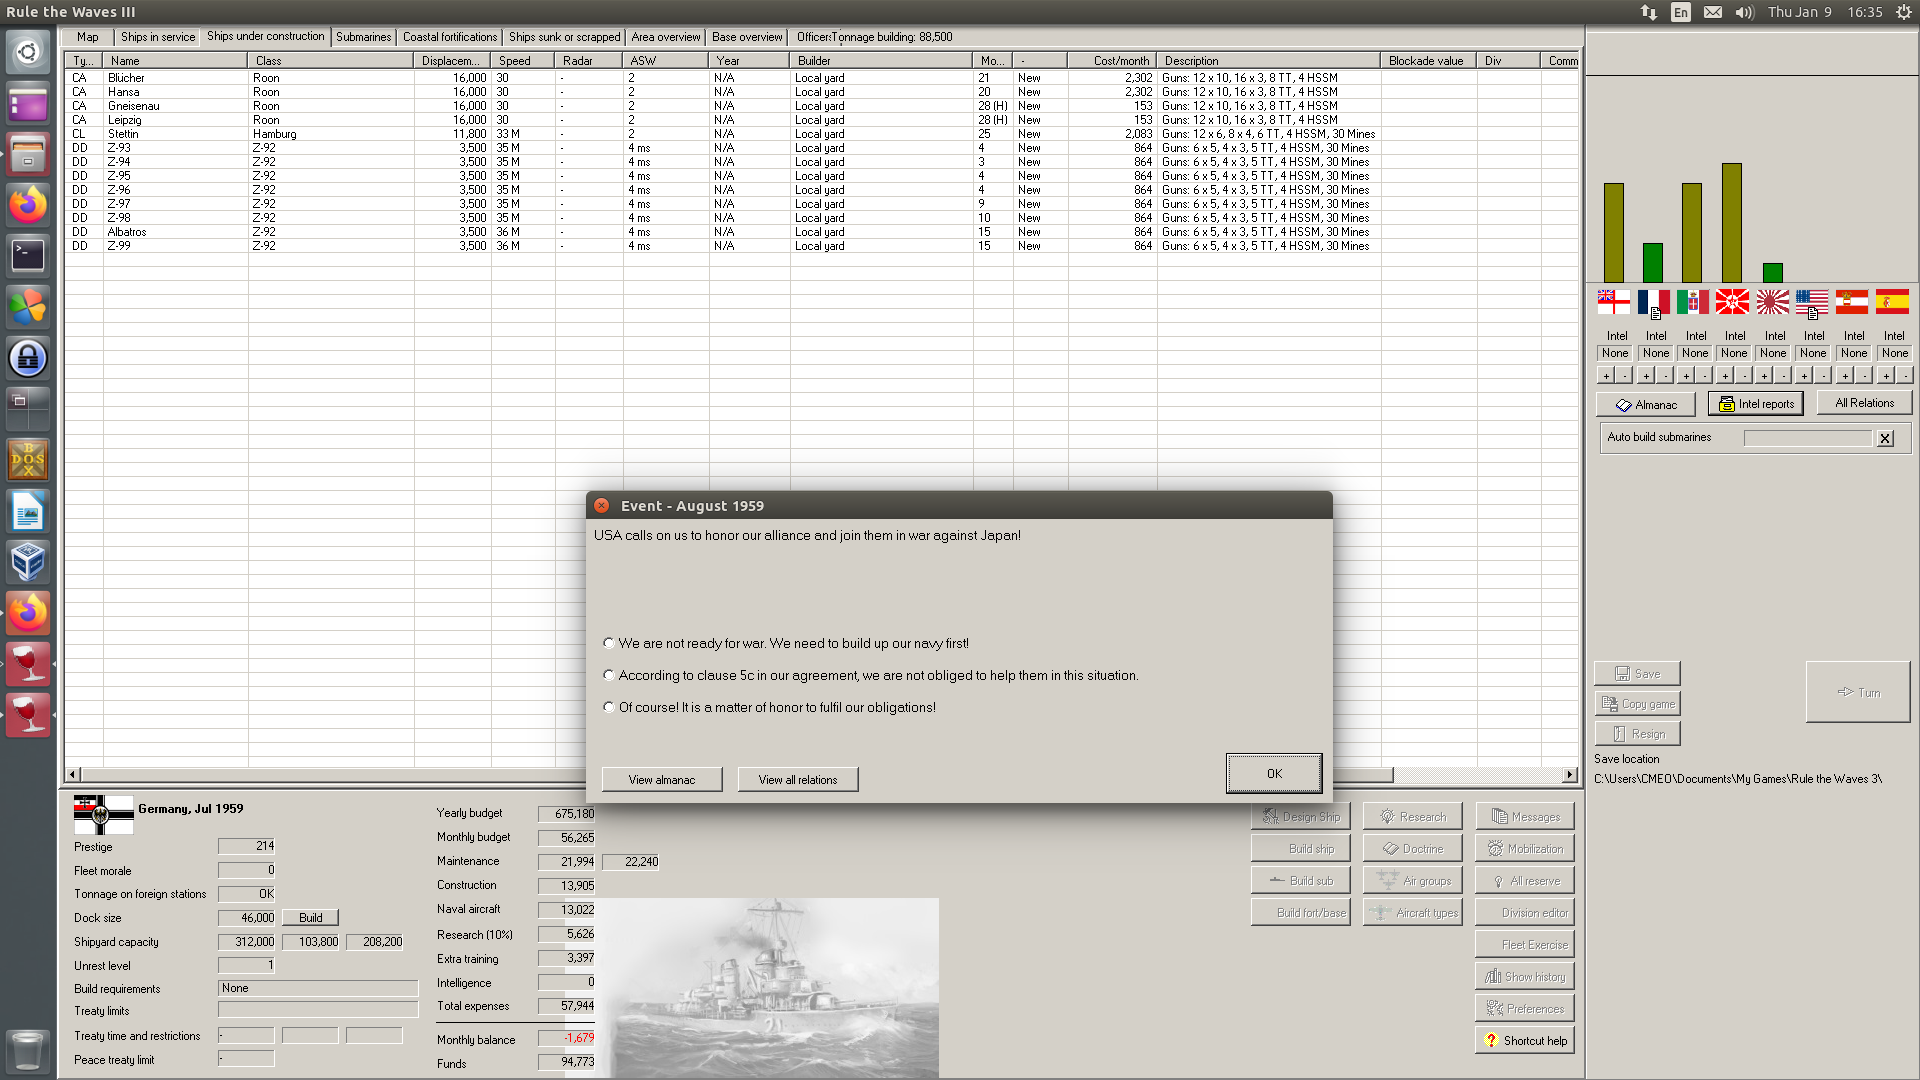The image size is (1920, 1080).
Task: Open the Trash in the dock
Action: coord(28,1051)
